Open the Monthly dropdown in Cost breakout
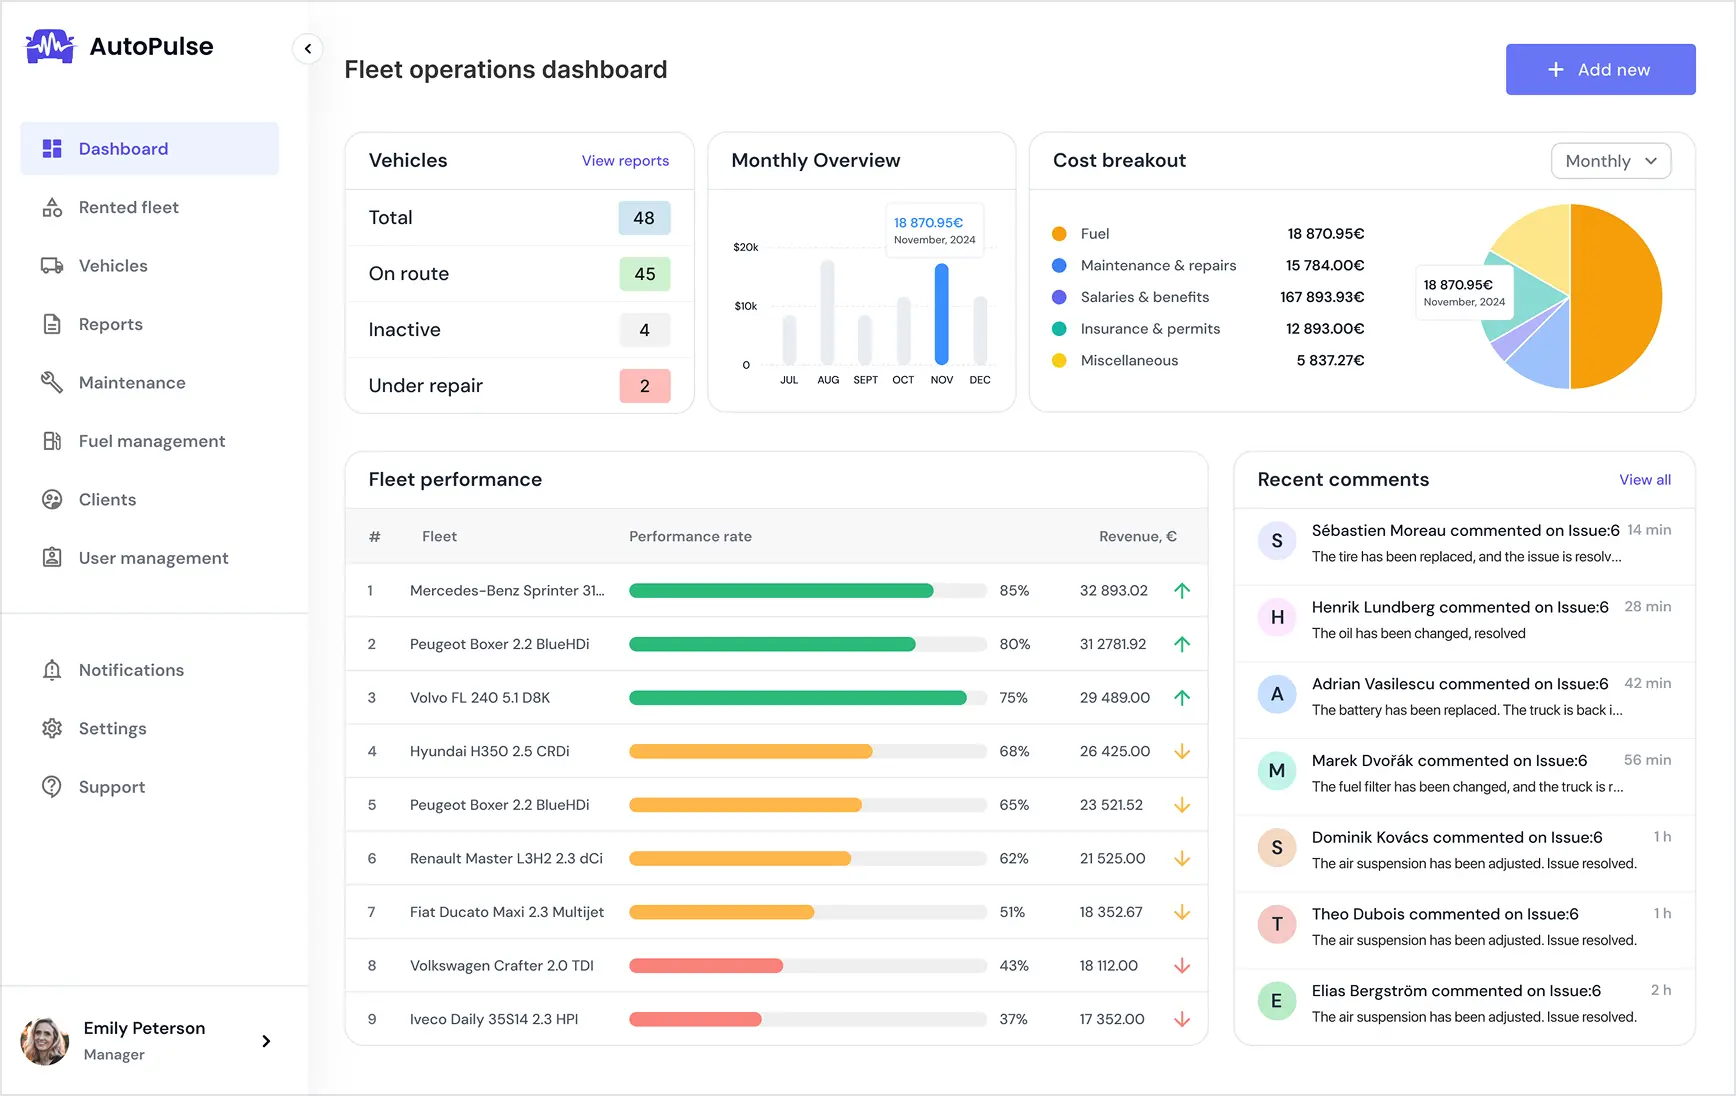 click(1610, 161)
